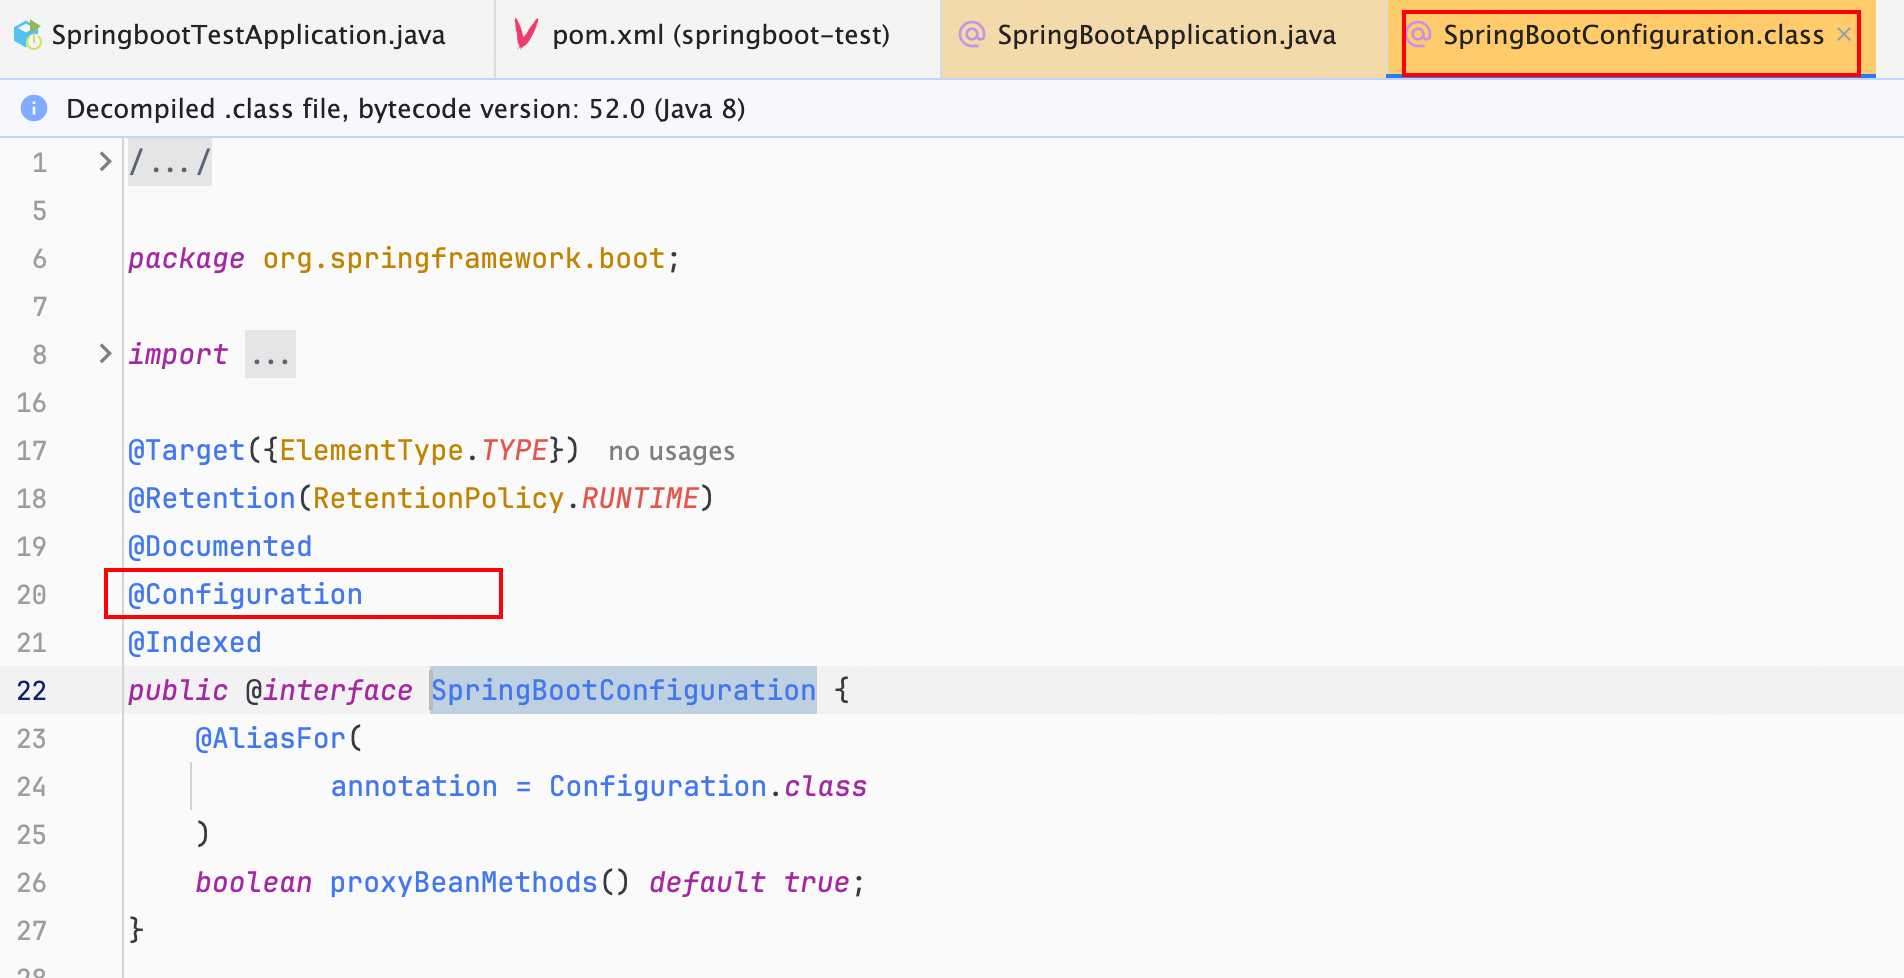Expand the folded comment on line 1
Screen dimensions: 1904x978
(105, 161)
